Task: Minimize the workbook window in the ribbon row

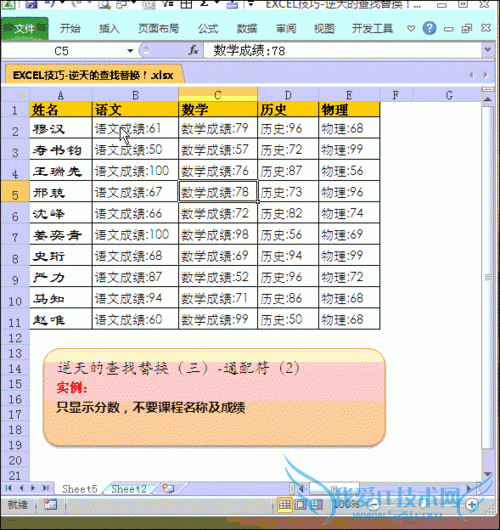Action: [x=448, y=29]
